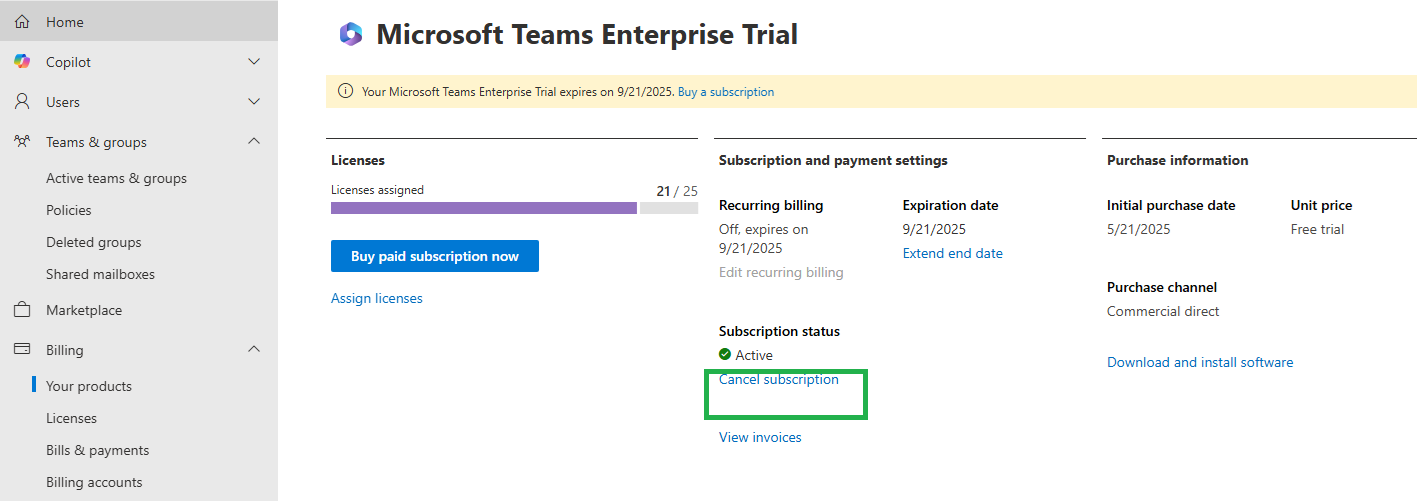Click Buy paid subscription now button
Screen dimensions: 1417x501
pyautogui.click(x=435, y=256)
